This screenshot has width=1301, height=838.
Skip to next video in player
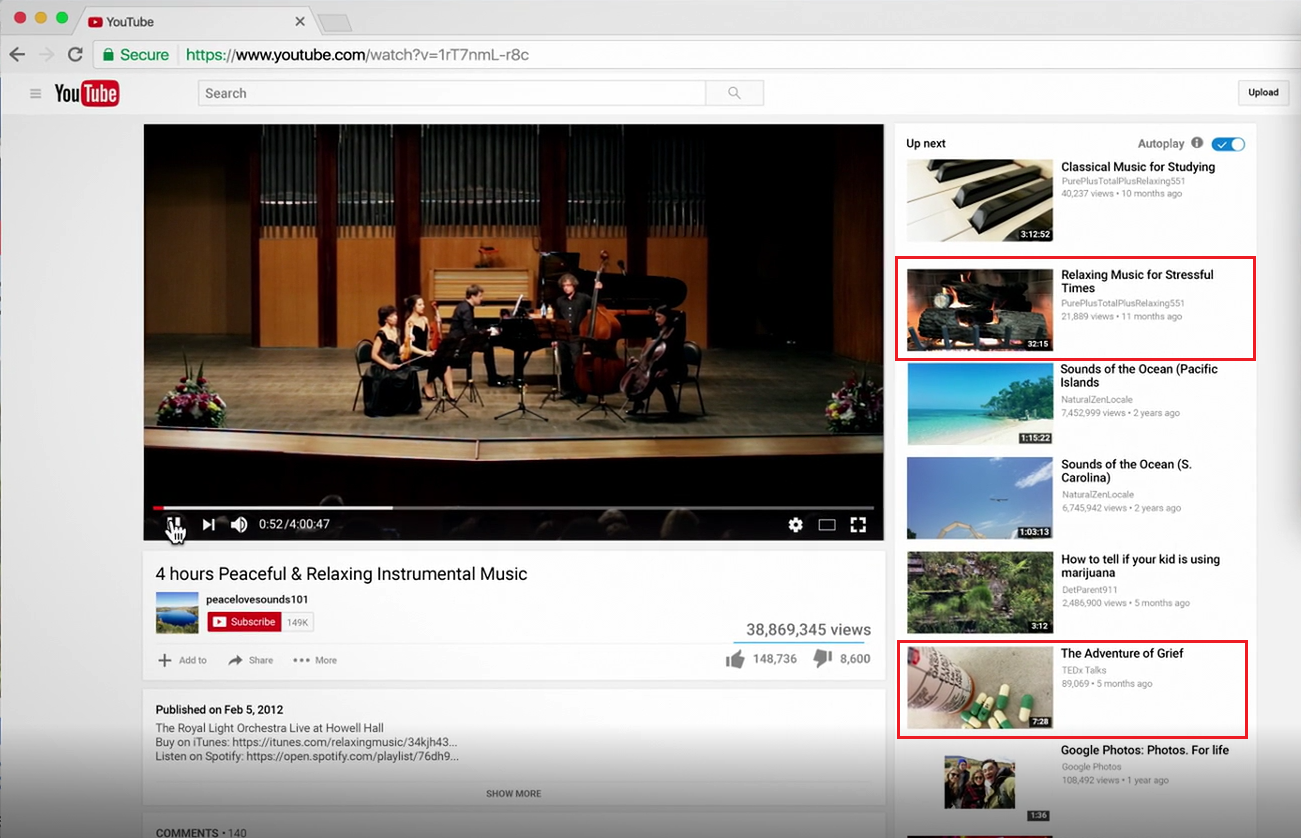208,525
